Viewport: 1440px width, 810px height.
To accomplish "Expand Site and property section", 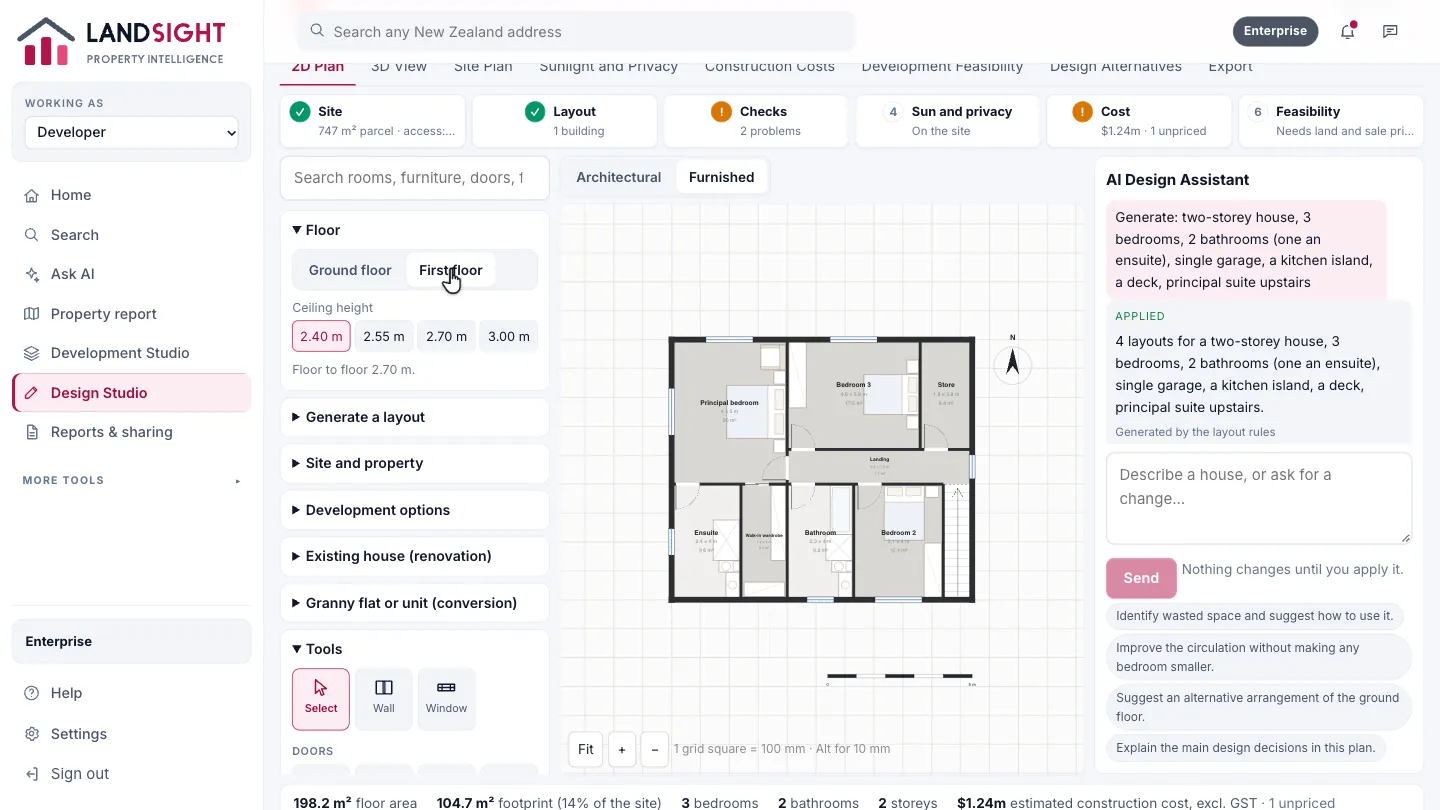I will click(415, 463).
